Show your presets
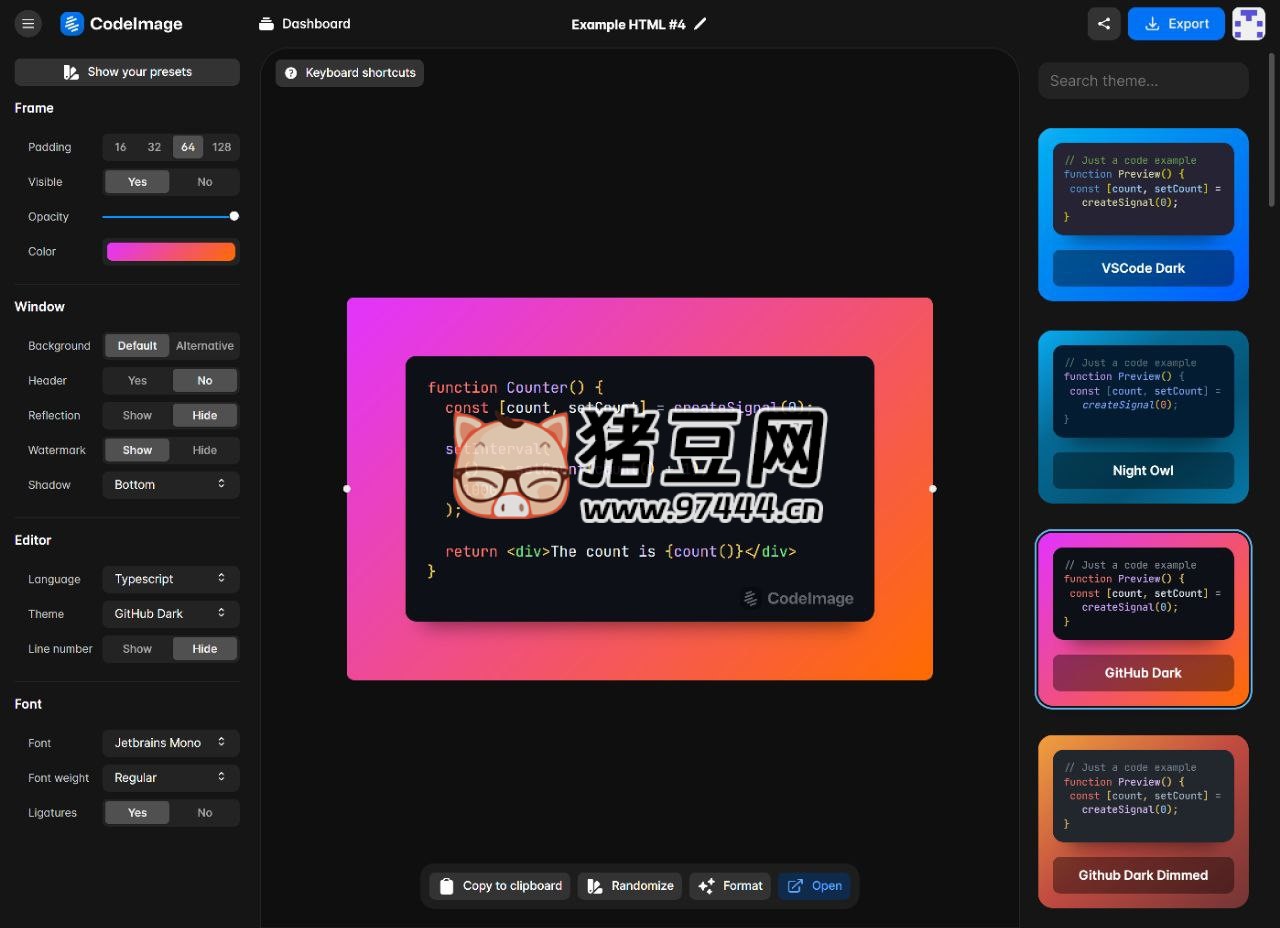The height and width of the screenshot is (928, 1280). (x=126, y=71)
